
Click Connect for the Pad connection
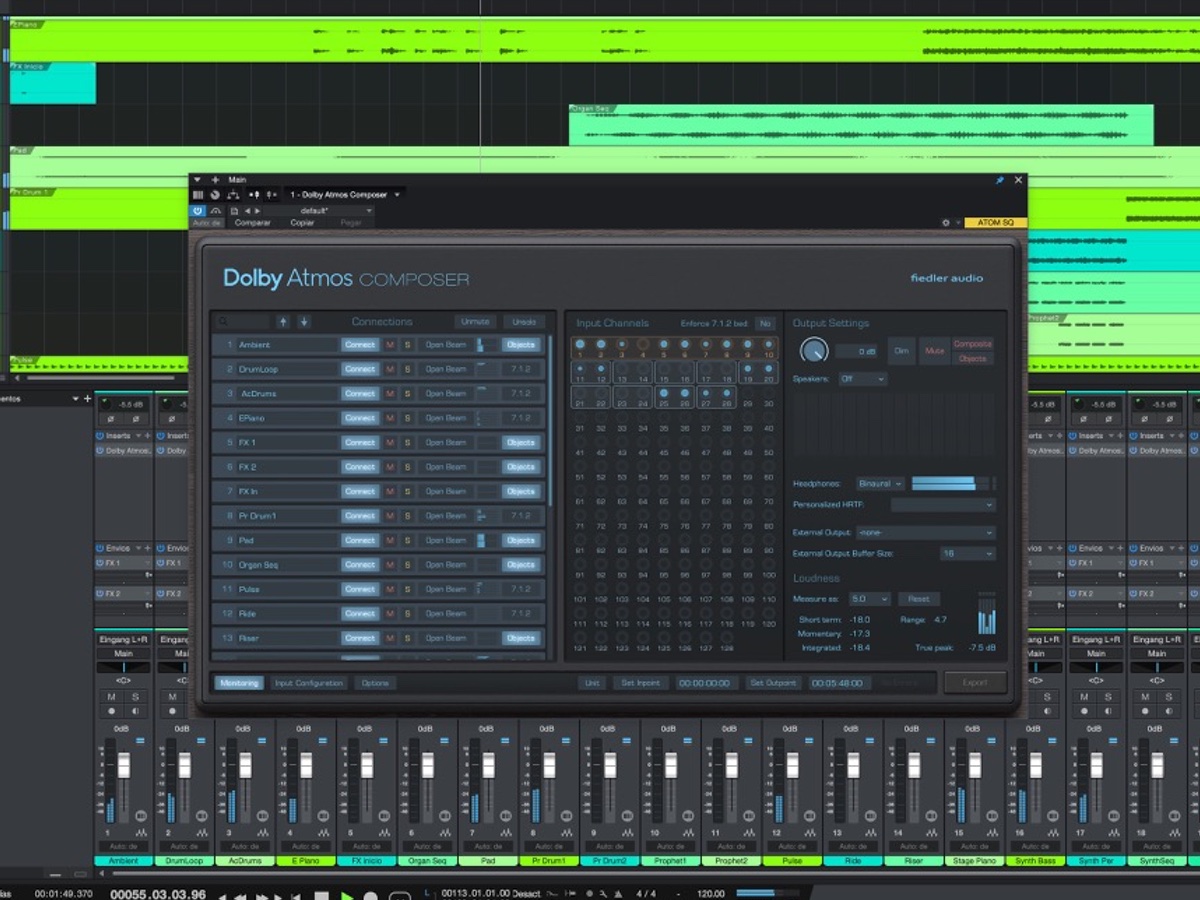pos(360,540)
